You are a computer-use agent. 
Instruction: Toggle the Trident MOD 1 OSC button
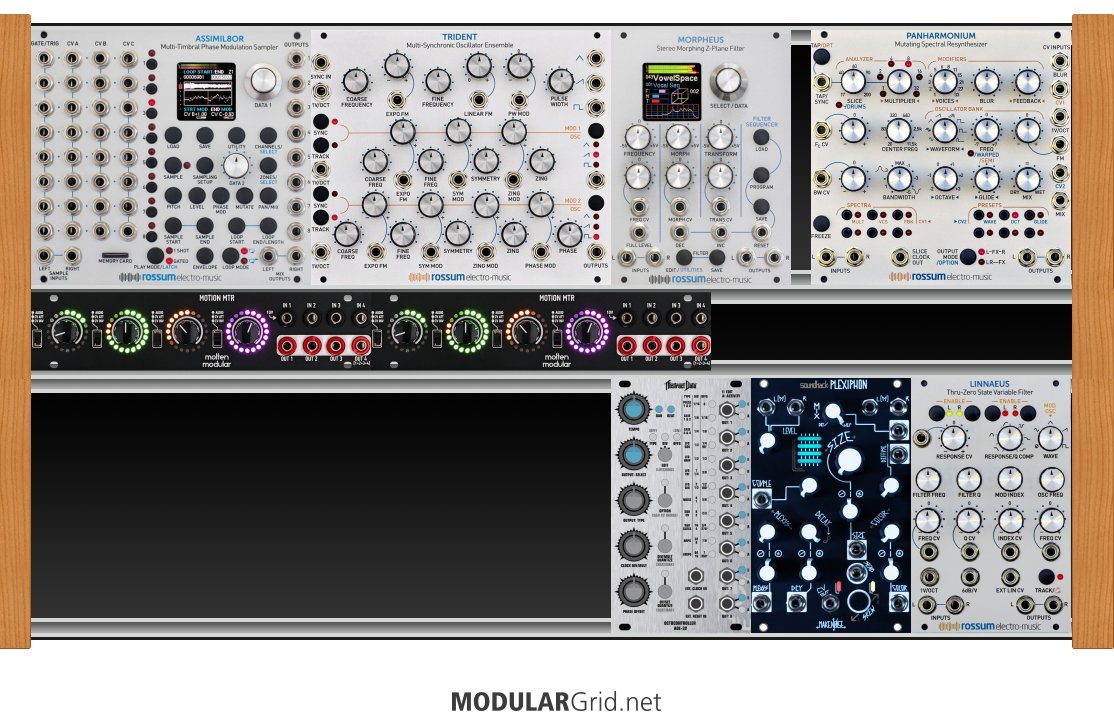click(595, 131)
